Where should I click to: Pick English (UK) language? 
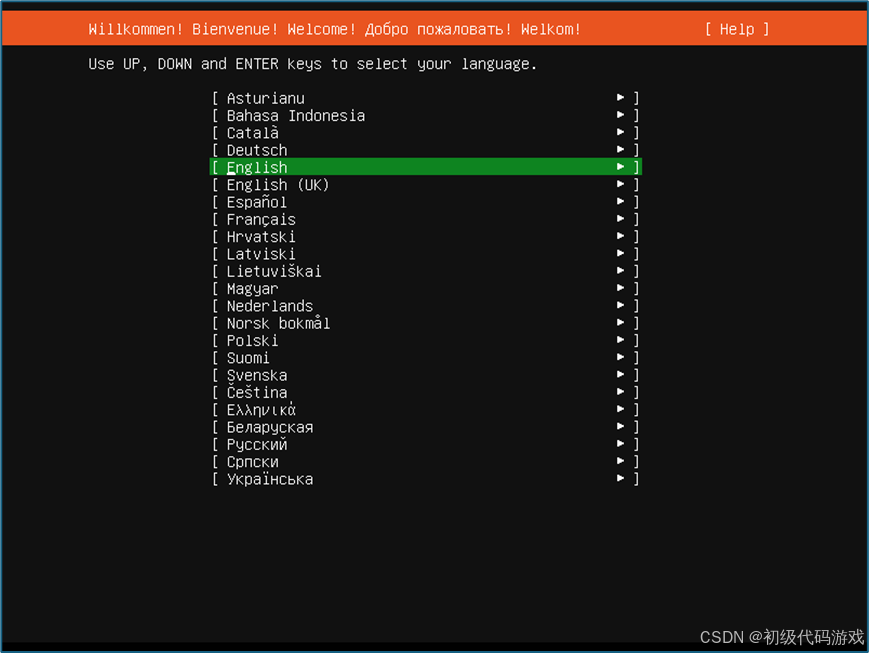coord(425,185)
